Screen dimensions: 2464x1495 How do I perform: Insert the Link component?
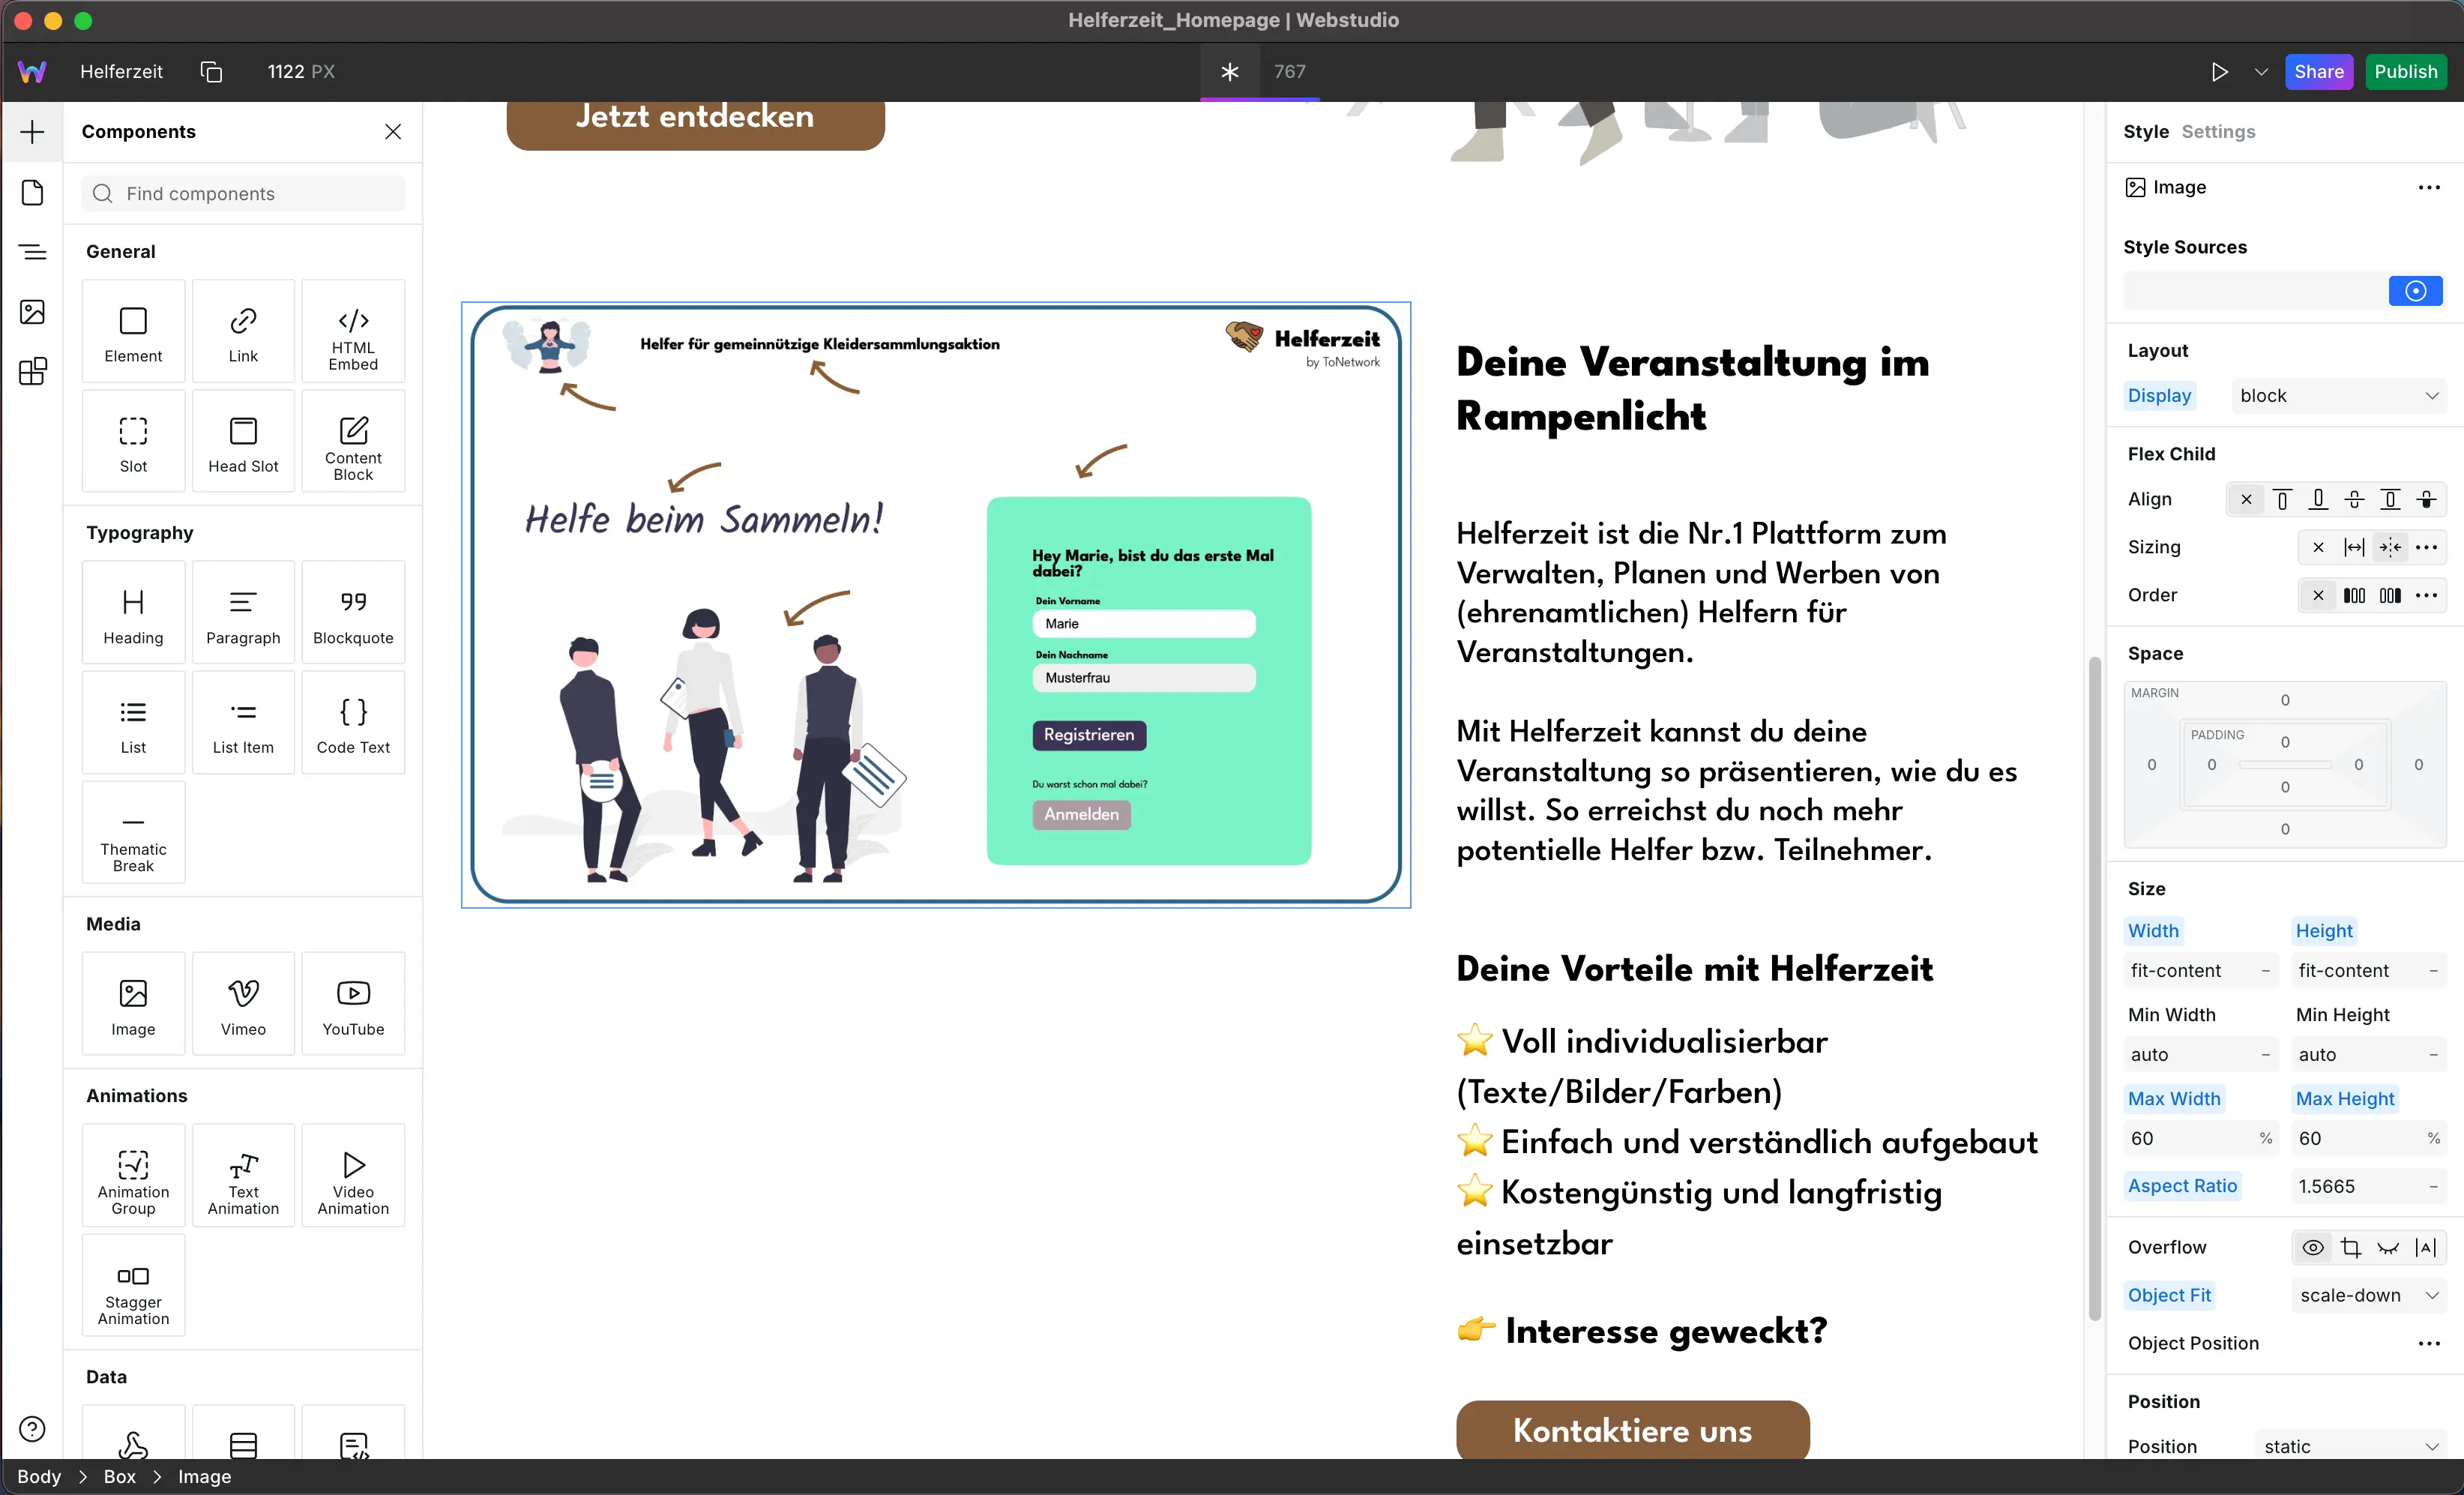(x=243, y=331)
